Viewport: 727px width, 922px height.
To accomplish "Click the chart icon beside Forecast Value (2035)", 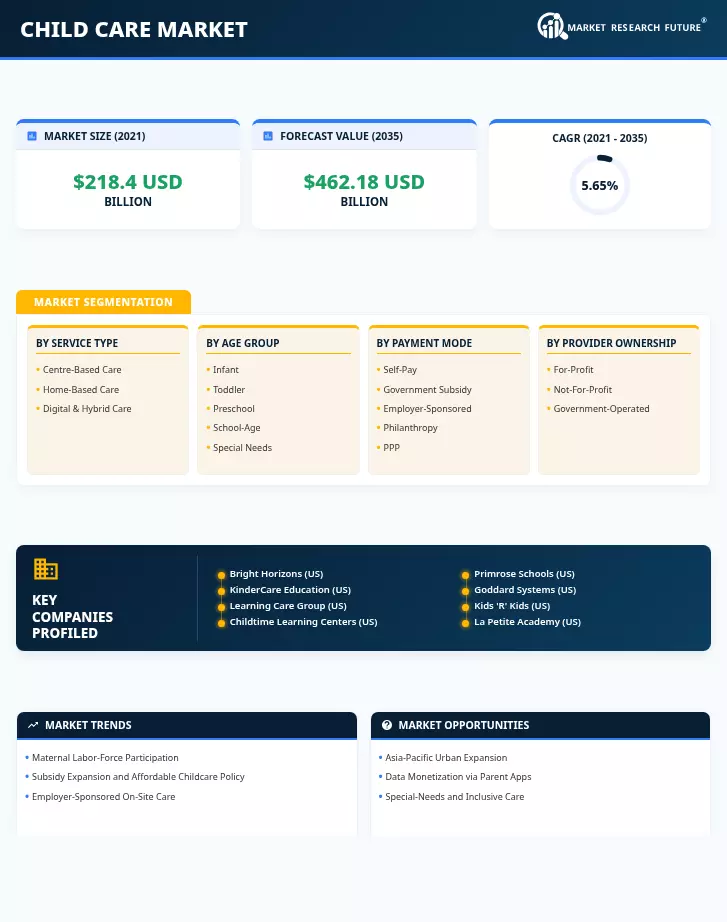I will click(268, 136).
